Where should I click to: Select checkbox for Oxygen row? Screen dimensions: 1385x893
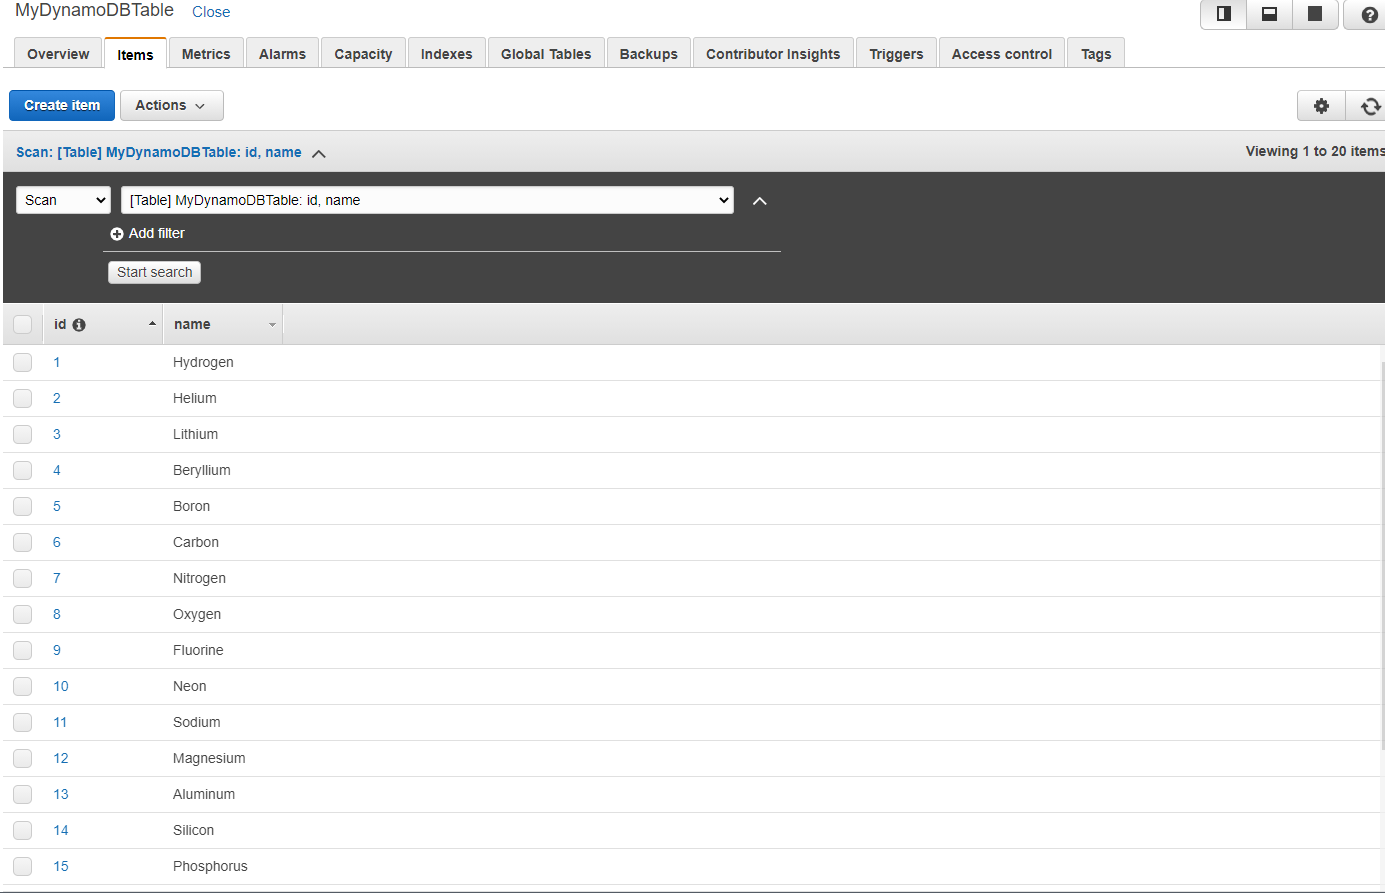tap(22, 614)
